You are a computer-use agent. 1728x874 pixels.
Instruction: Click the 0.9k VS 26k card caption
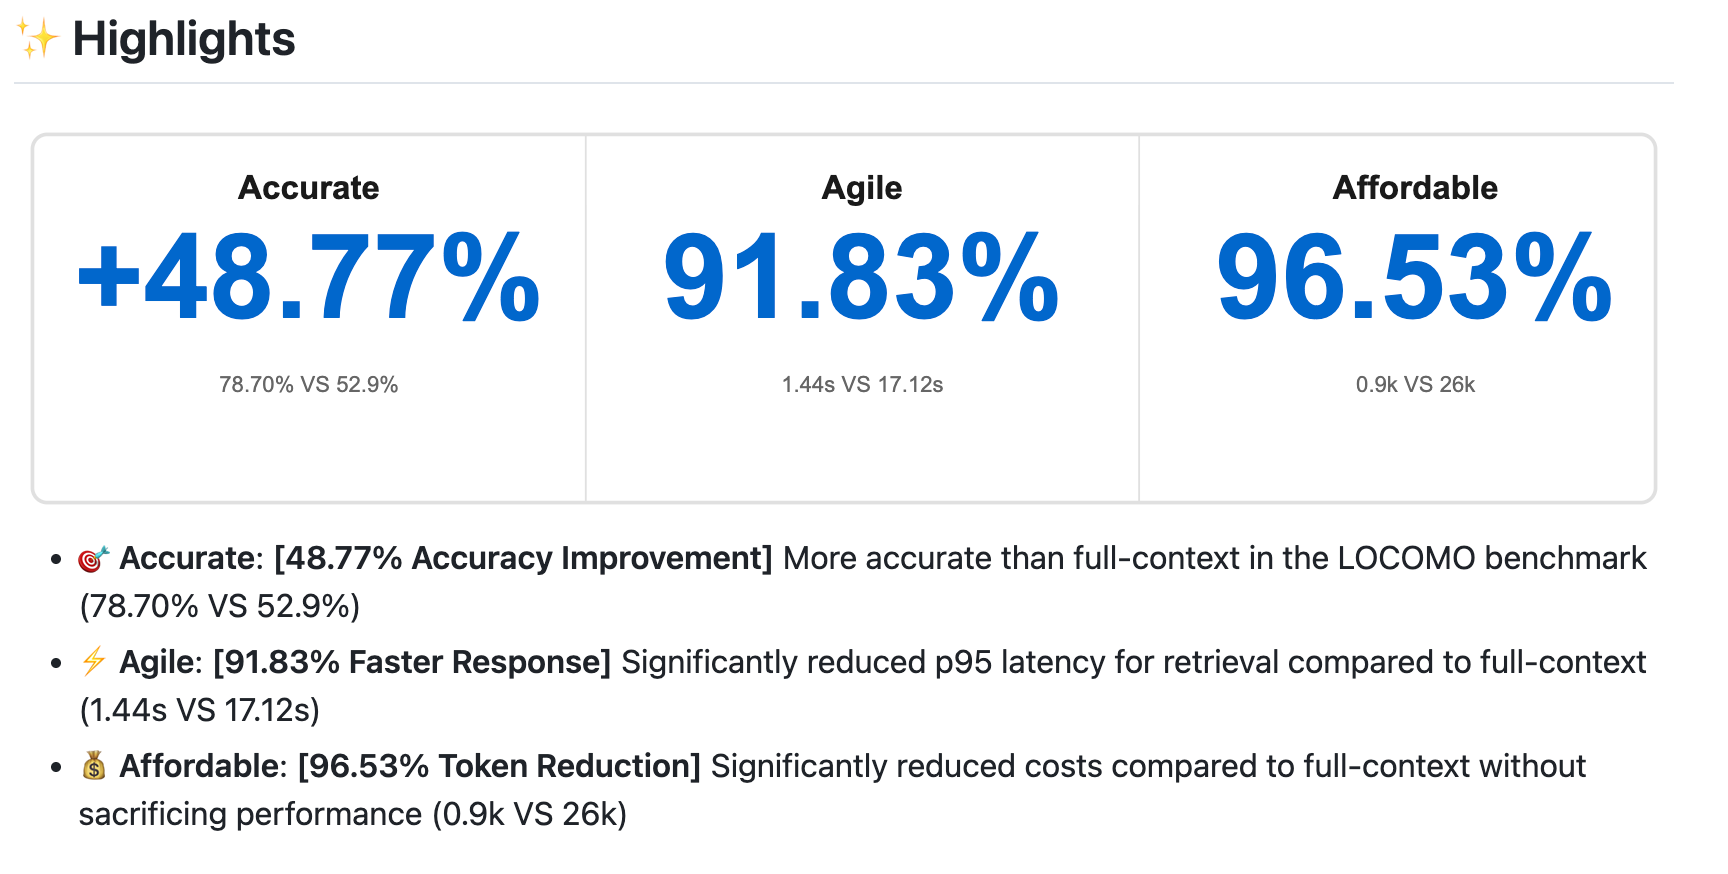1414,385
